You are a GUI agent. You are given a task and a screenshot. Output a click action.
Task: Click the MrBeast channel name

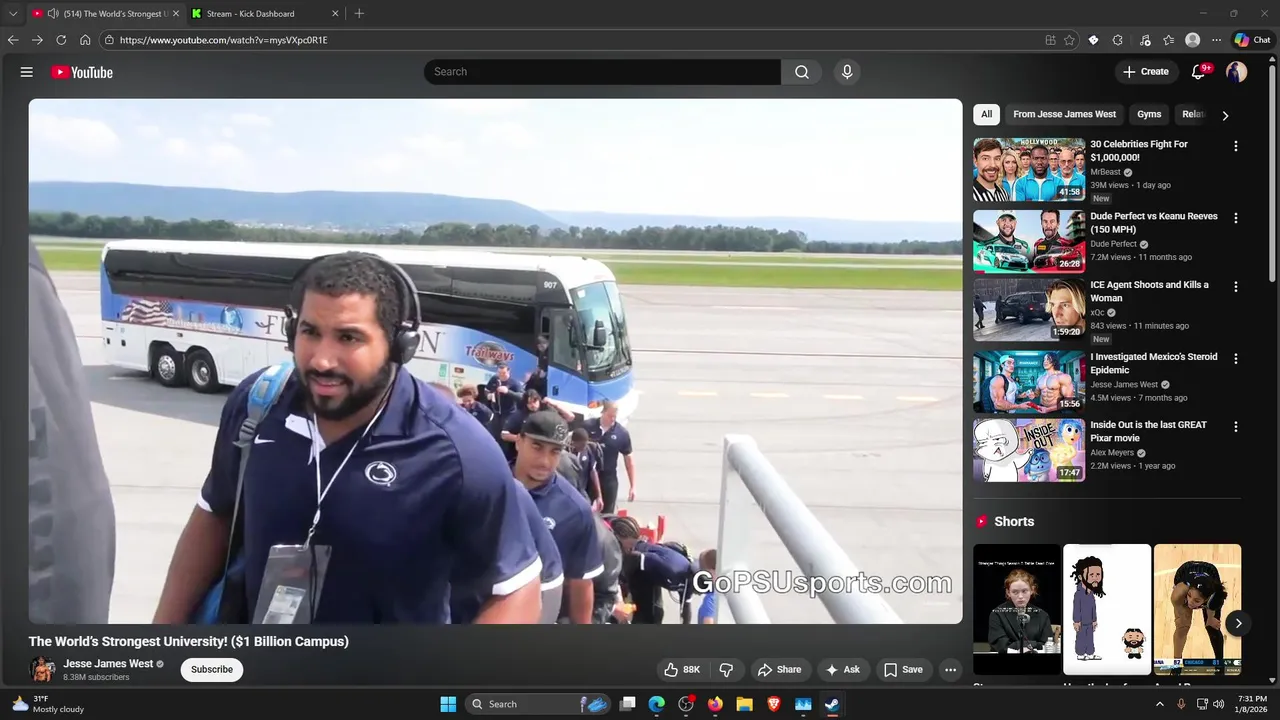[1105, 172]
